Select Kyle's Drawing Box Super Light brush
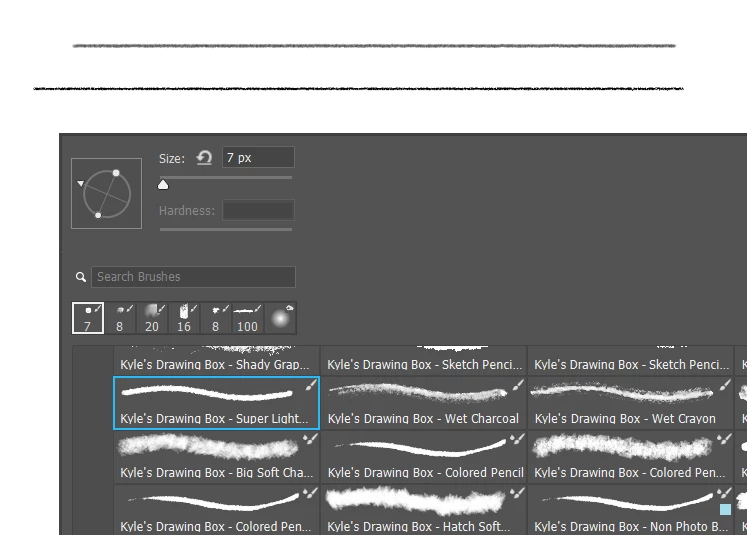Screen dimensions: 747x535 pos(216,403)
